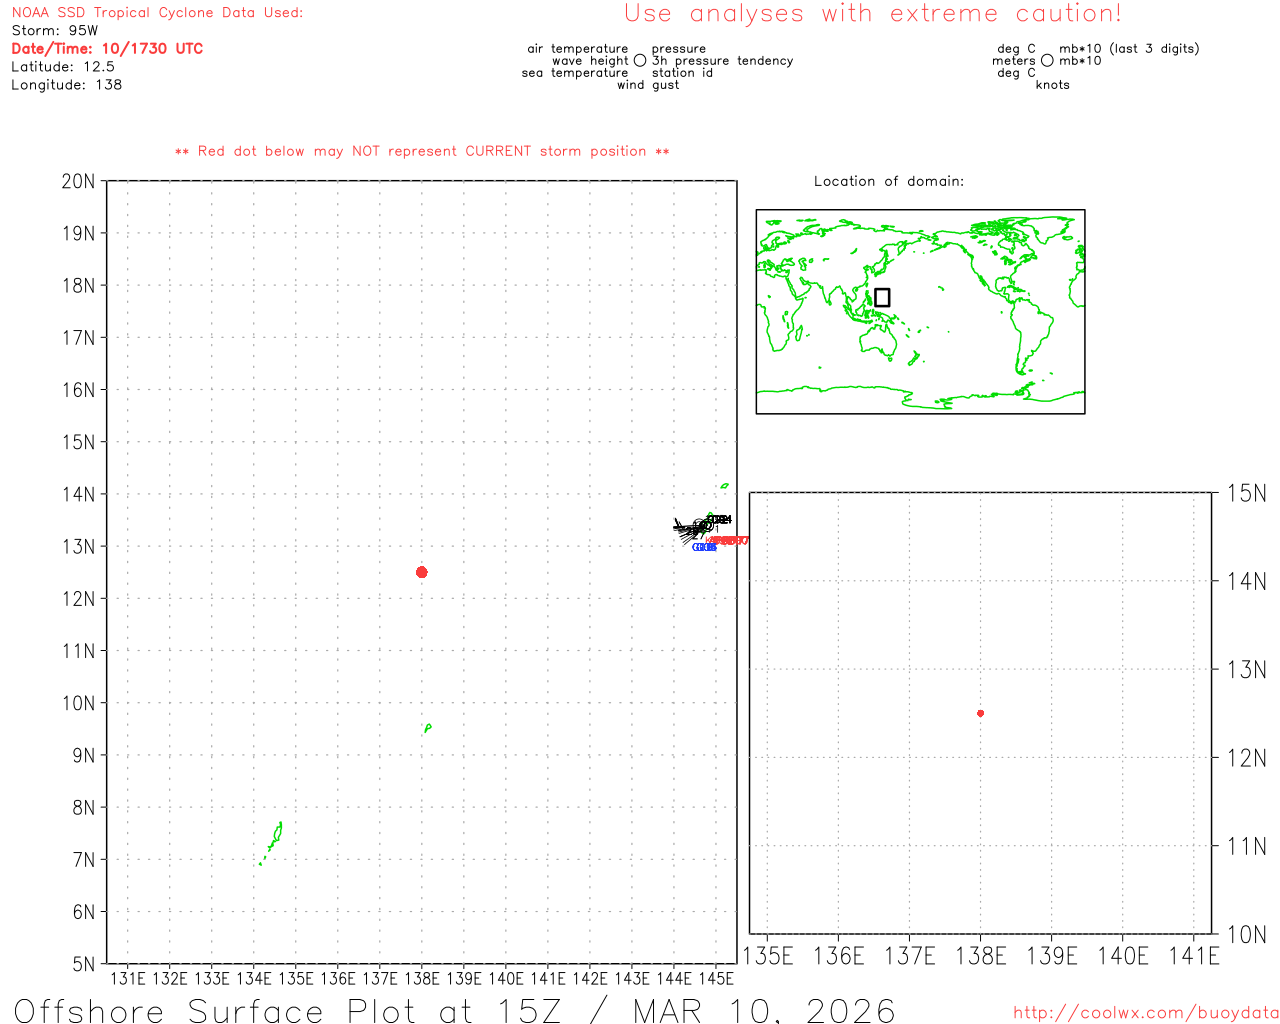Click the "knots" legend label
The image size is (1280, 1024).
(1053, 85)
